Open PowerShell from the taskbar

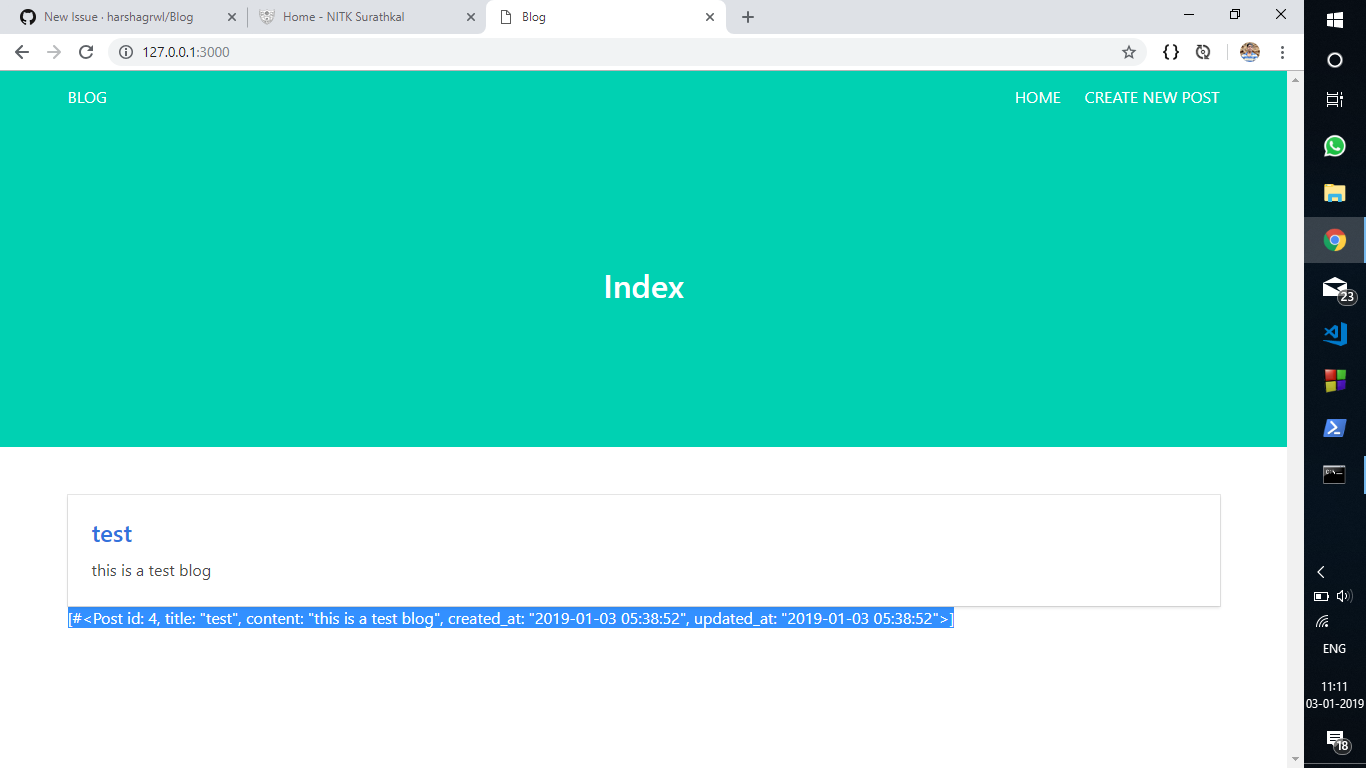tap(1334, 428)
